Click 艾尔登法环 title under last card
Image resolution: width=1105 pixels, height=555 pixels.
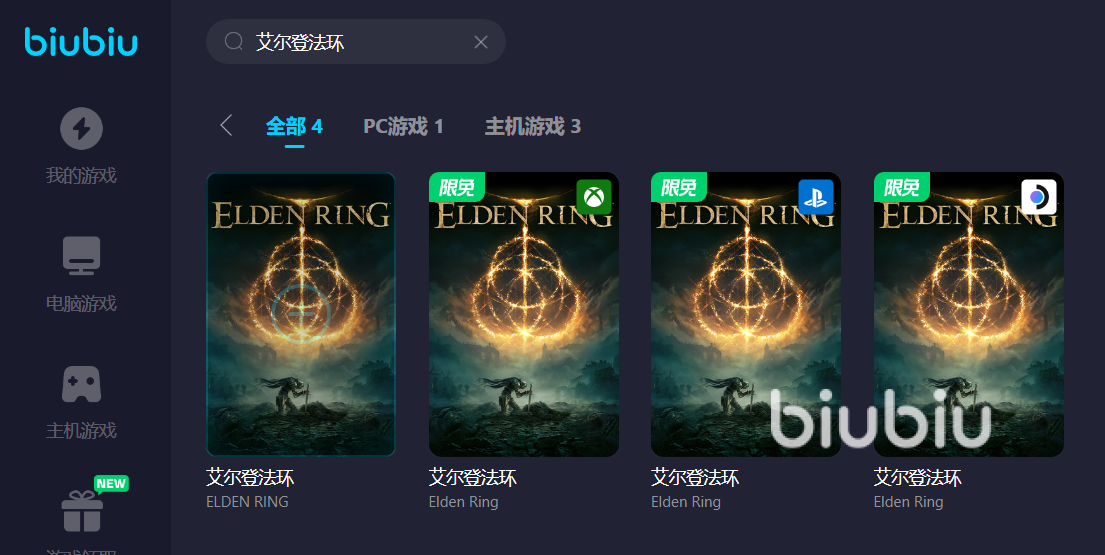pos(918,478)
